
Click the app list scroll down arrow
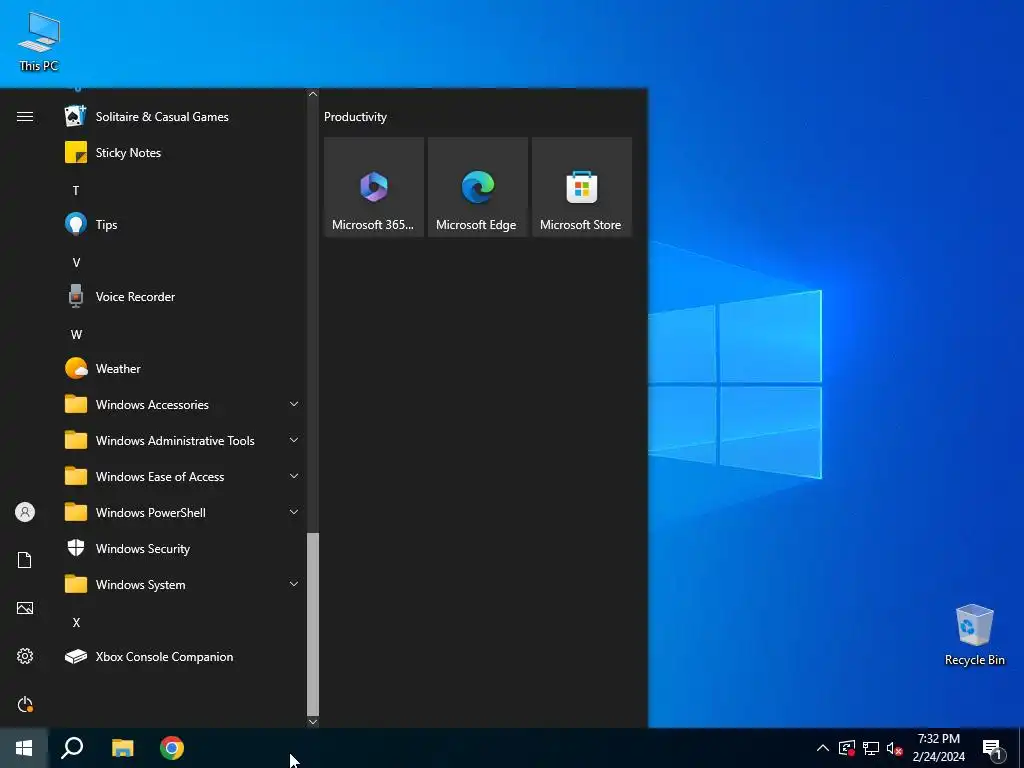pyautogui.click(x=313, y=721)
